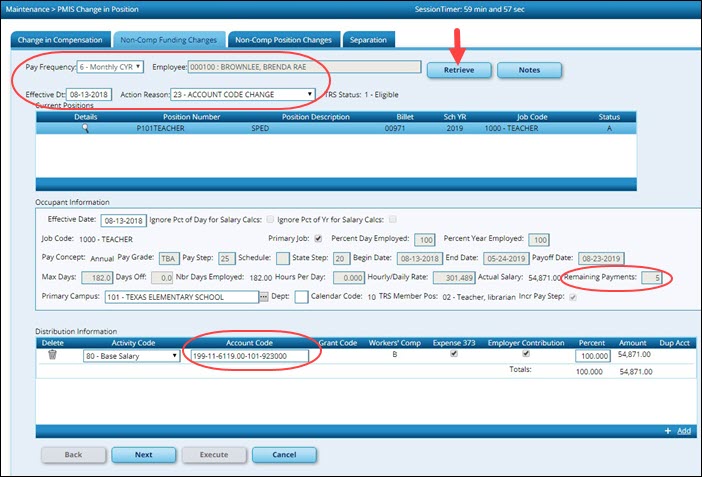
Task: Click the Days Off field
Action: coord(162,278)
